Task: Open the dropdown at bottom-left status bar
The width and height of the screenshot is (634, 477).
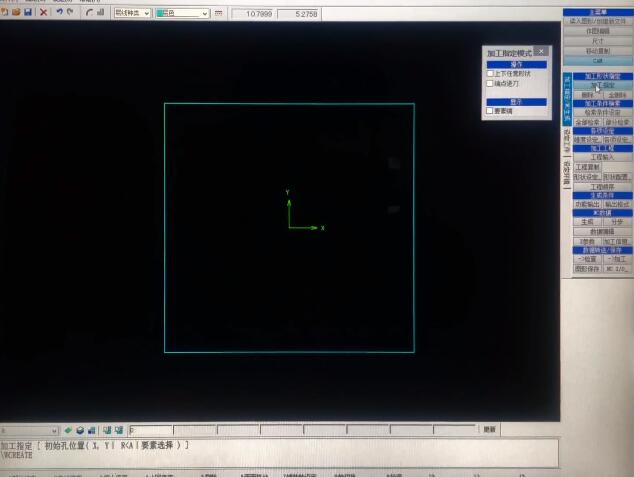Action: [55, 430]
